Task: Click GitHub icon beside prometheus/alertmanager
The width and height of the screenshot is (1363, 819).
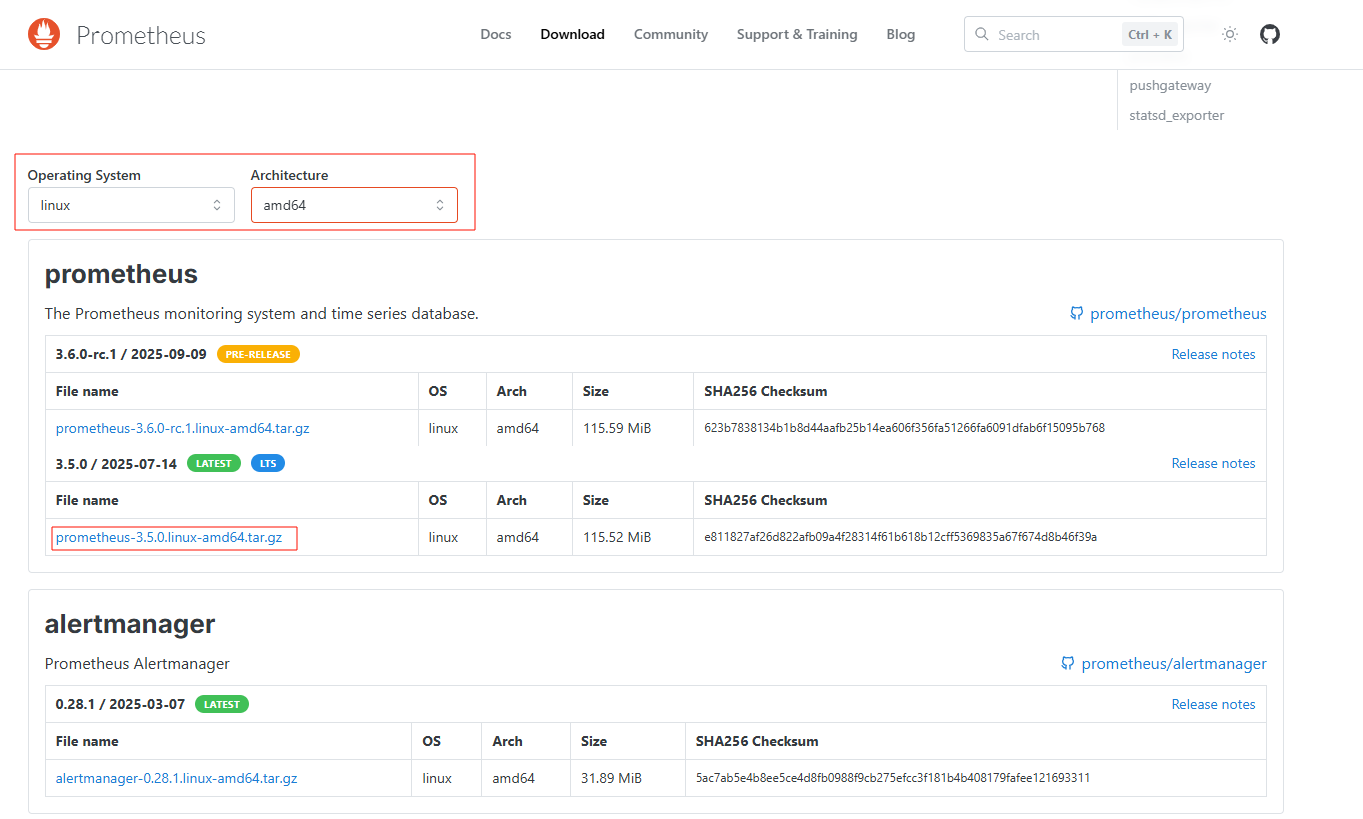Action: pos(1068,664)
